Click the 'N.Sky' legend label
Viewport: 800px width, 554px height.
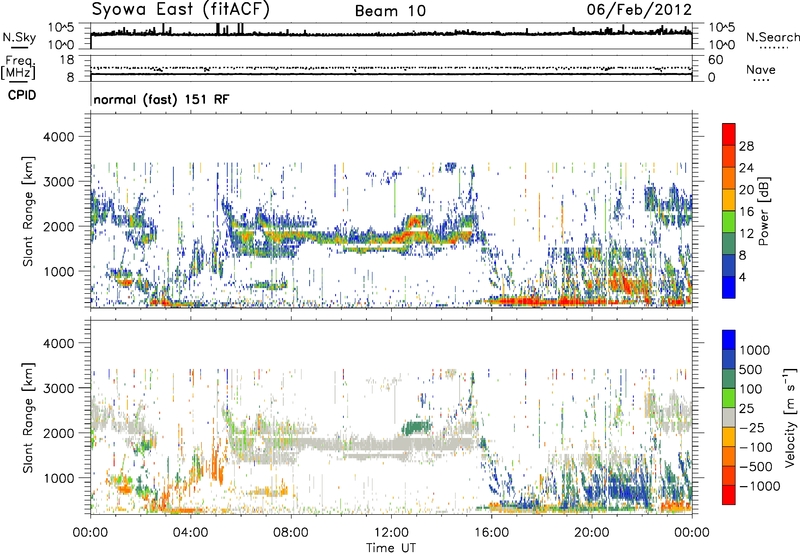[x=19, y=37]
